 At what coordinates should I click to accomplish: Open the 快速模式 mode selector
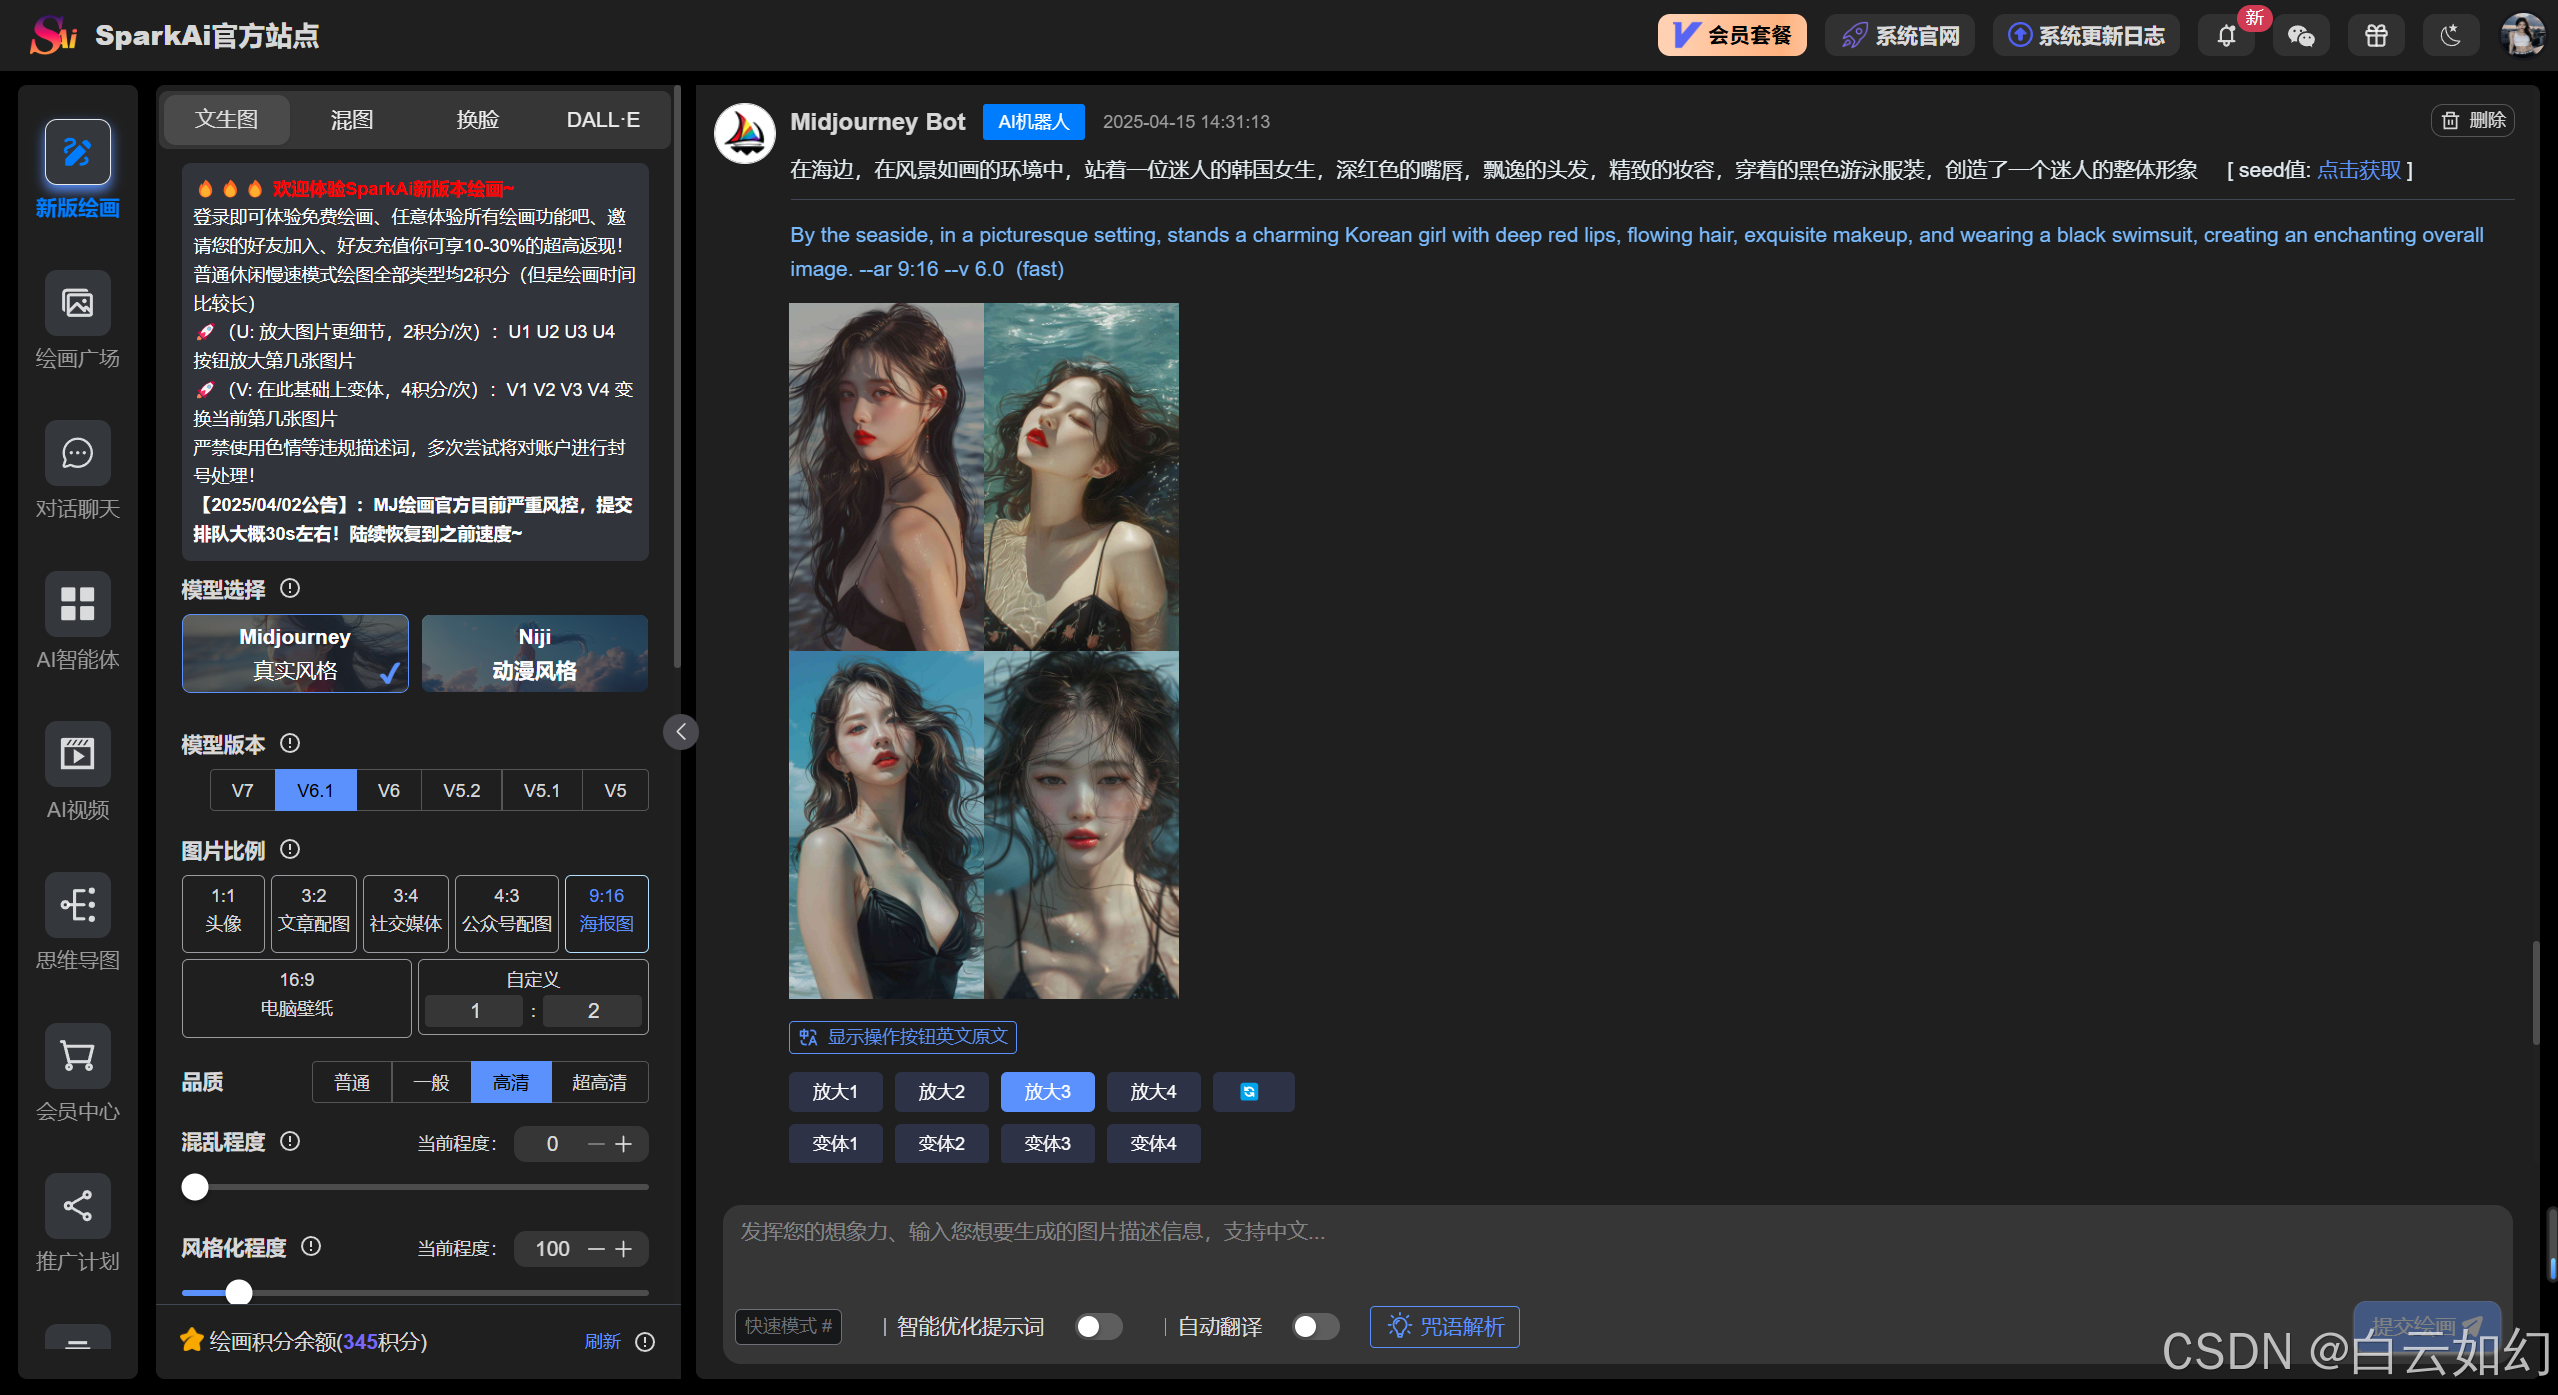[x=788, y=1326]
